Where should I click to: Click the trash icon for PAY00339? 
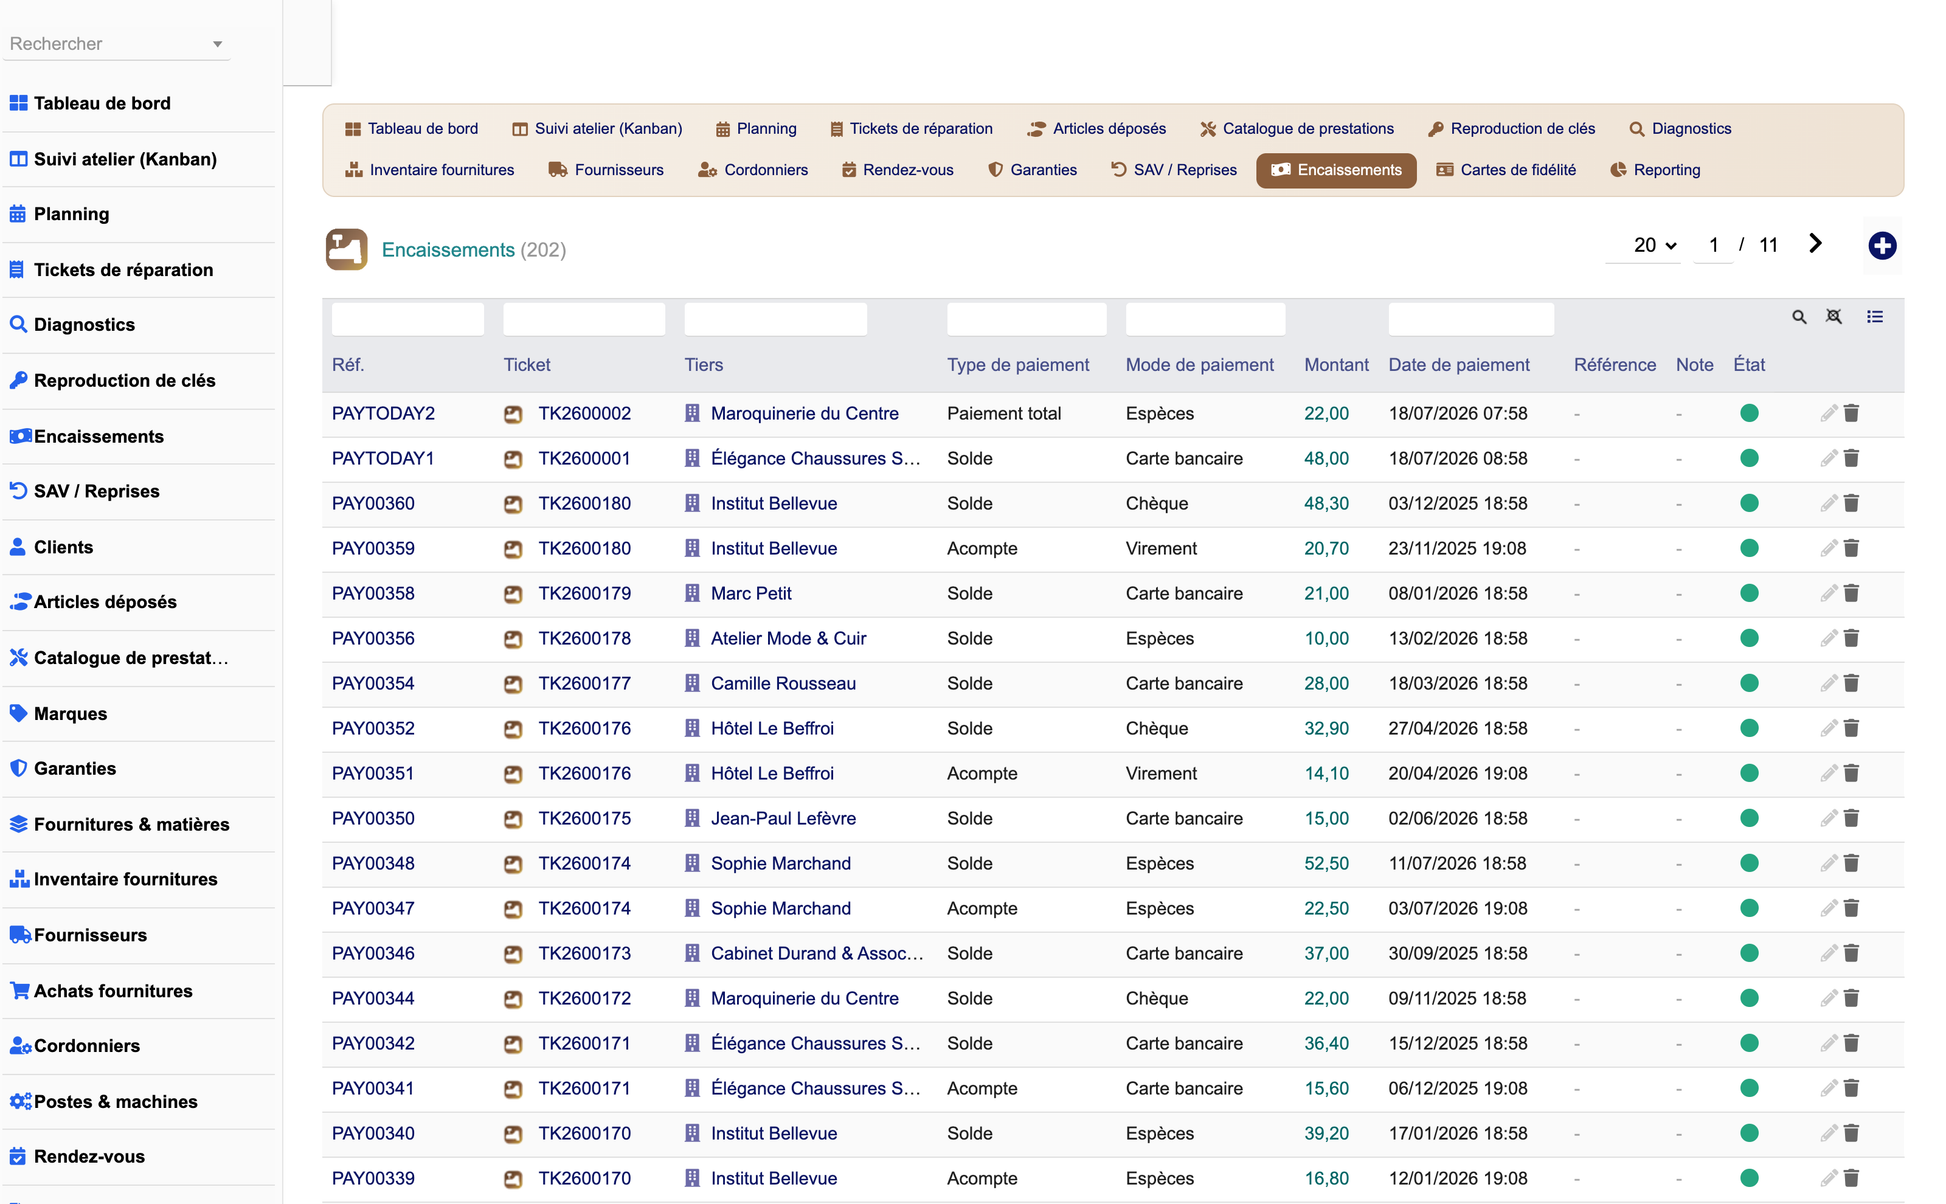(x=1851, y=1178)
